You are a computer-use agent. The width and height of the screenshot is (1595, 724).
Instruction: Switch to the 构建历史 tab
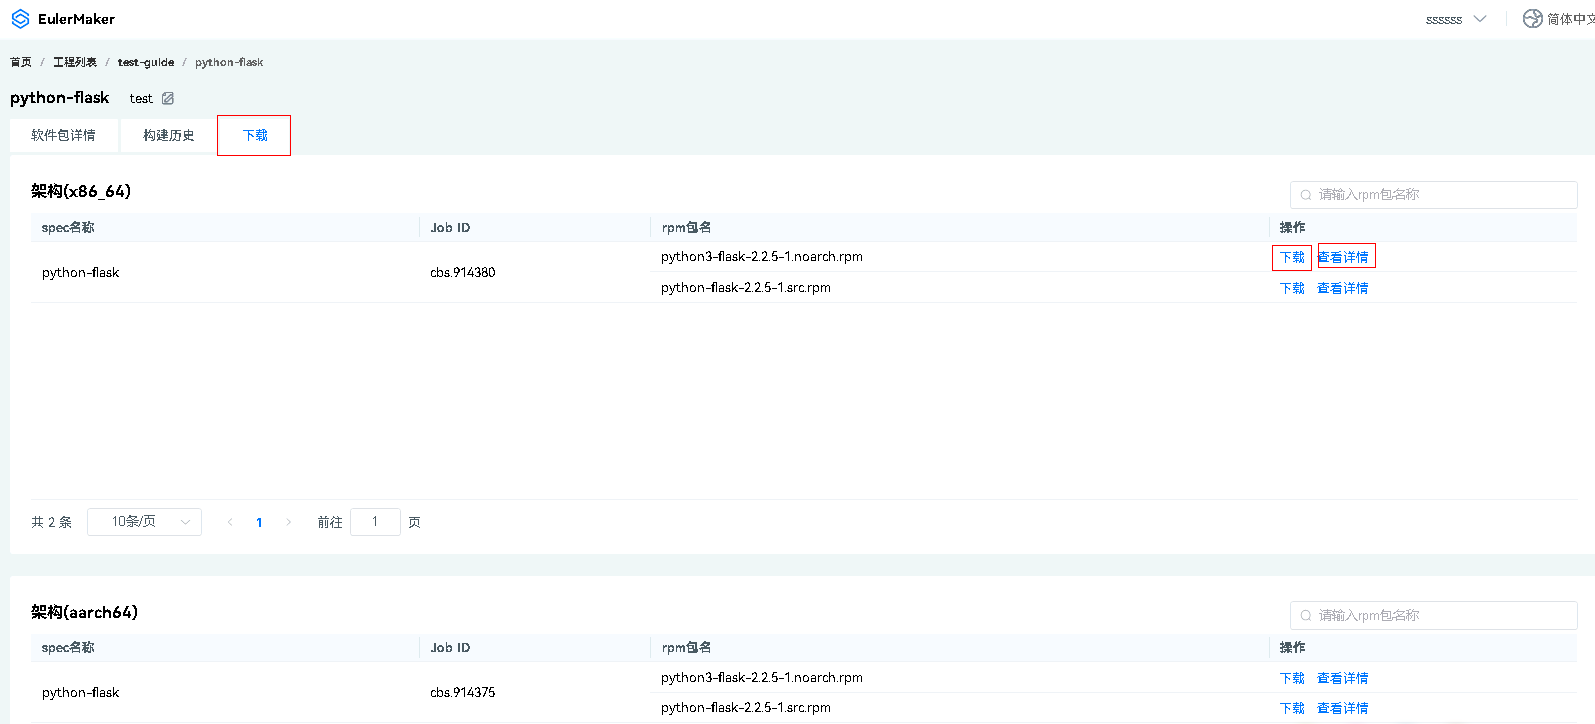click(x=168, y=135)
